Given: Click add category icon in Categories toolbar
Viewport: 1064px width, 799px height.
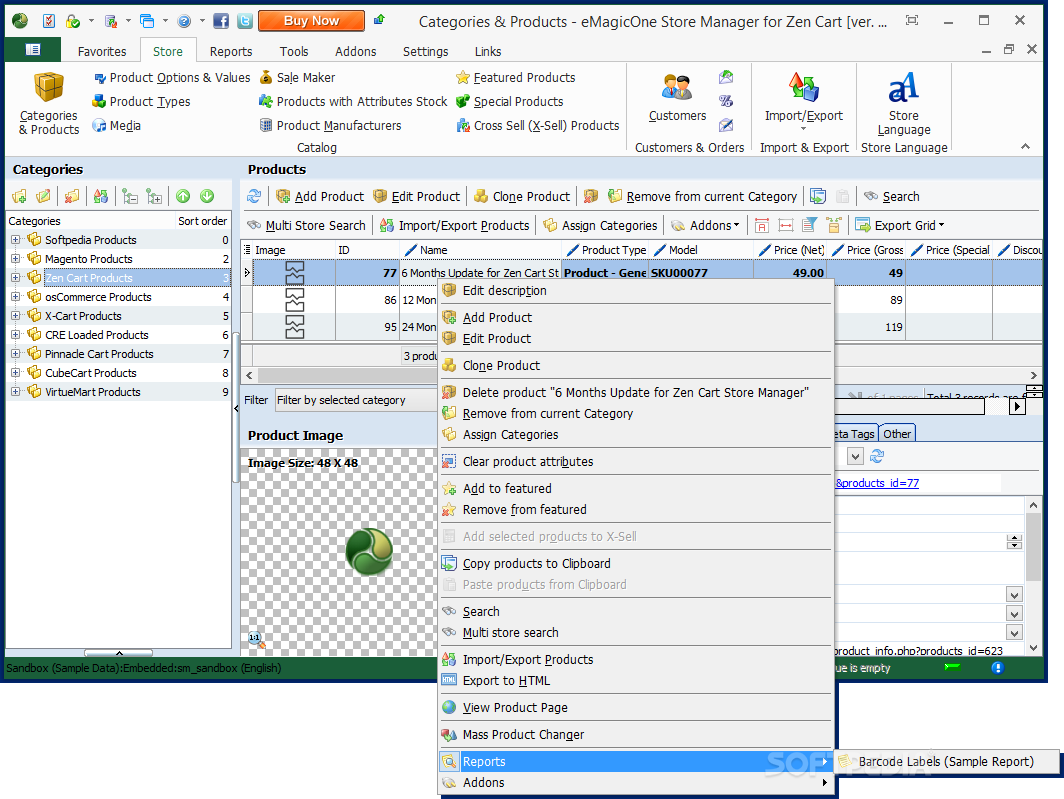Looking at the screenshot, I should pos(20,196).
